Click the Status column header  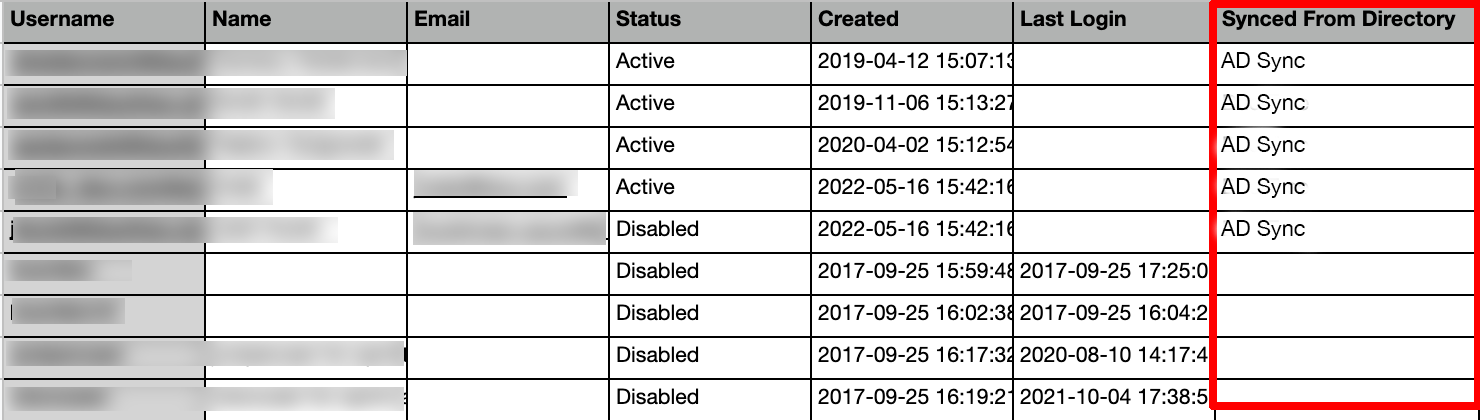(648, 20)
